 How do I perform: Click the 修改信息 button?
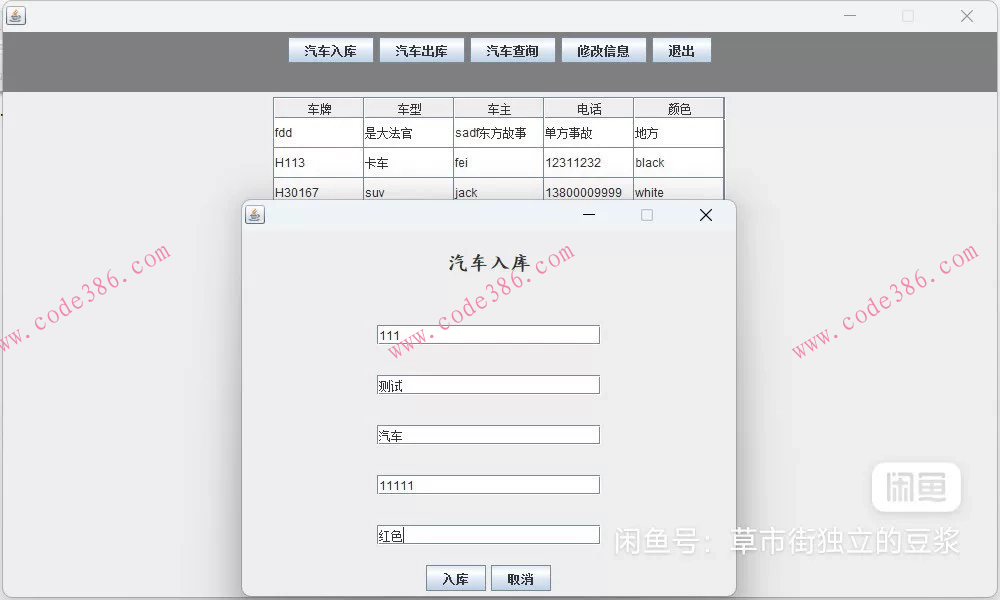(604, 49)
